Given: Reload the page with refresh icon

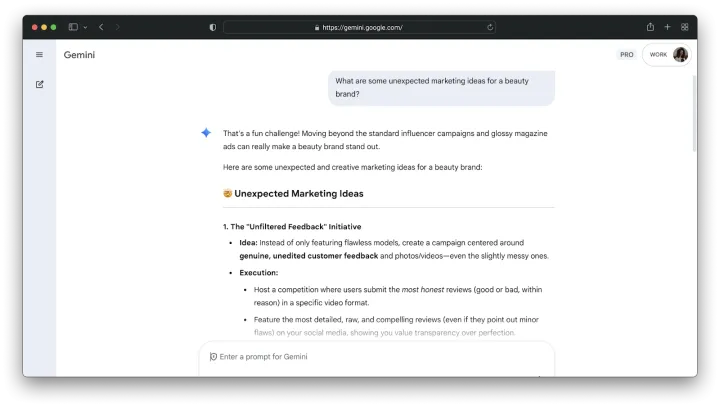Looking at the screenshot, I should (x=490, y=28).
